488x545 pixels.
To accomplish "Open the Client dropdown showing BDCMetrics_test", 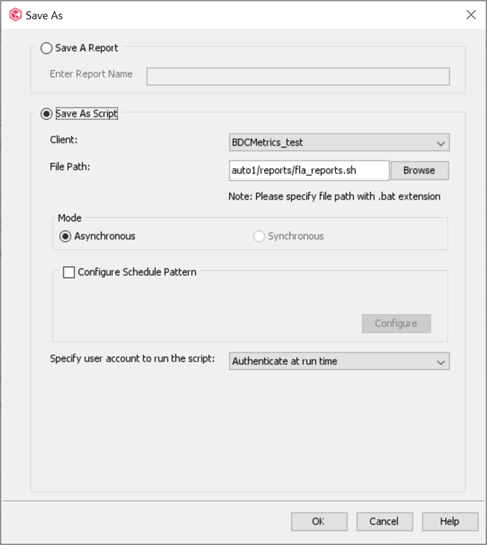I will [339, 143].
